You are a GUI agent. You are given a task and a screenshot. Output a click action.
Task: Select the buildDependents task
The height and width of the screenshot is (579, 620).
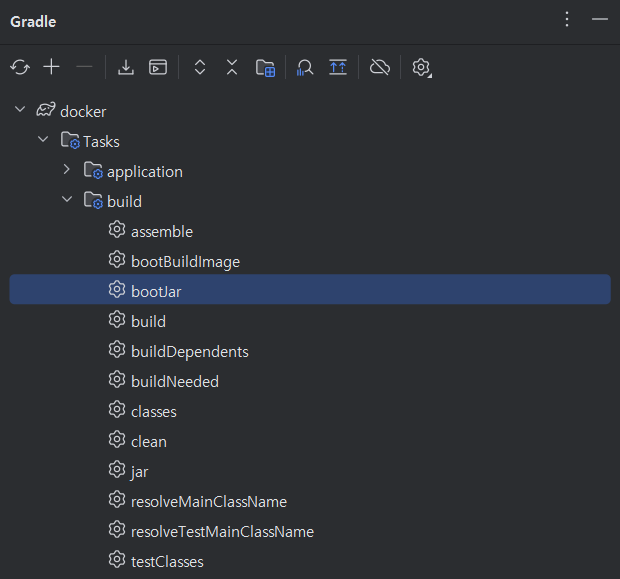pos(310,352)
